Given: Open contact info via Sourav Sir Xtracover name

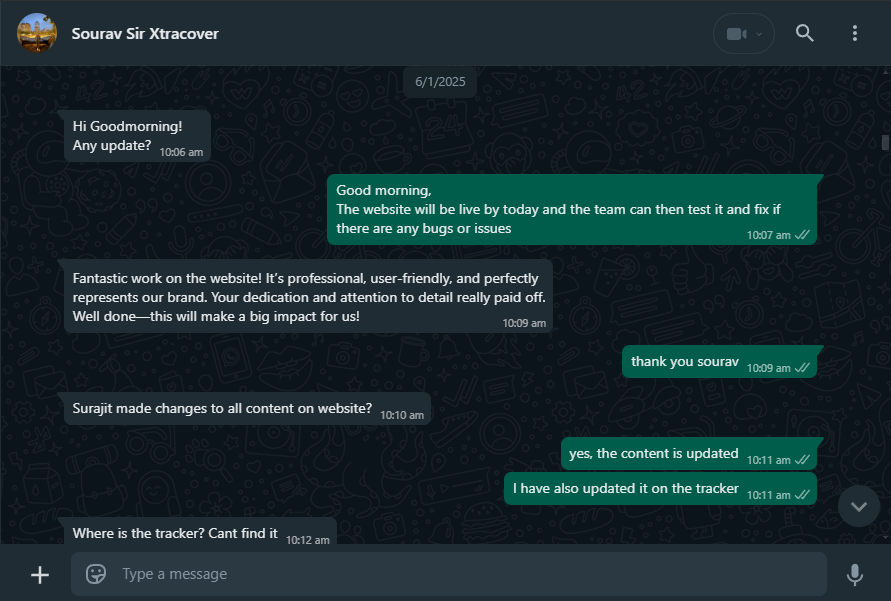Looking at the screenshot, I should (145, 34).
